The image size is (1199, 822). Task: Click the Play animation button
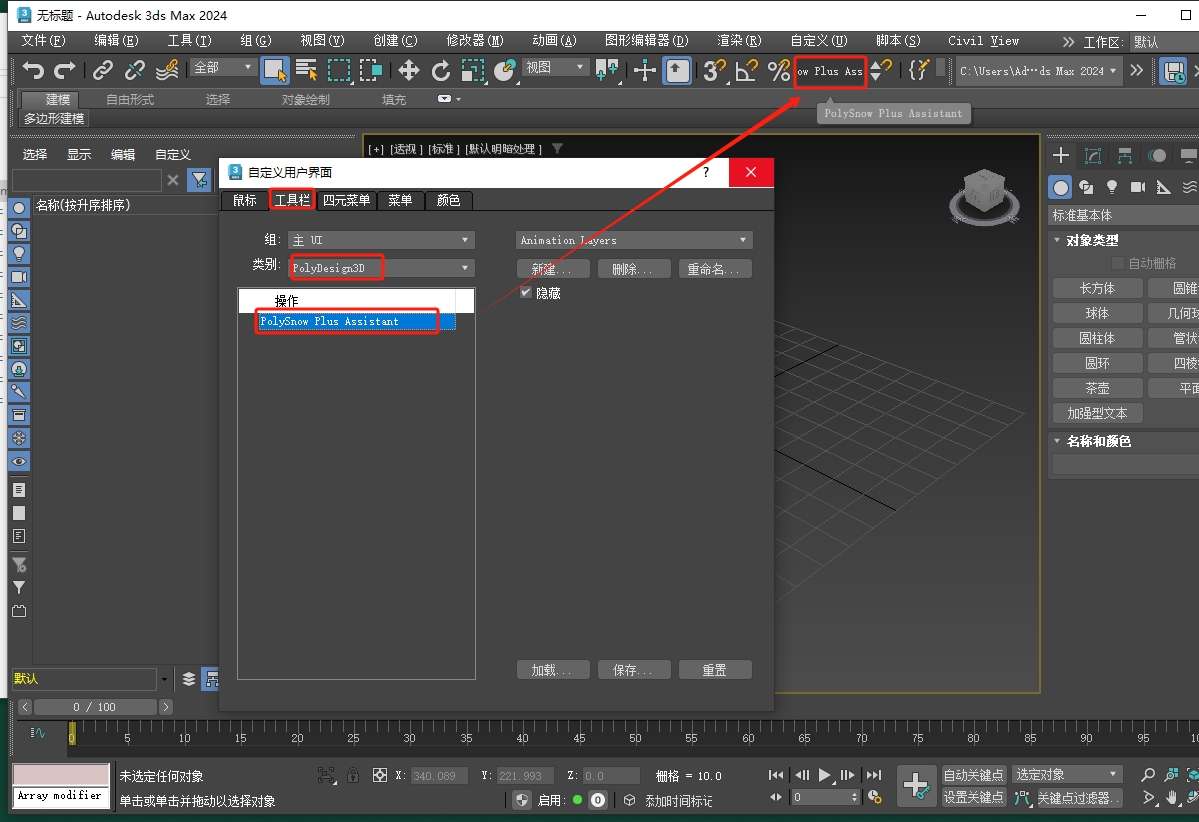click(825, 773)
